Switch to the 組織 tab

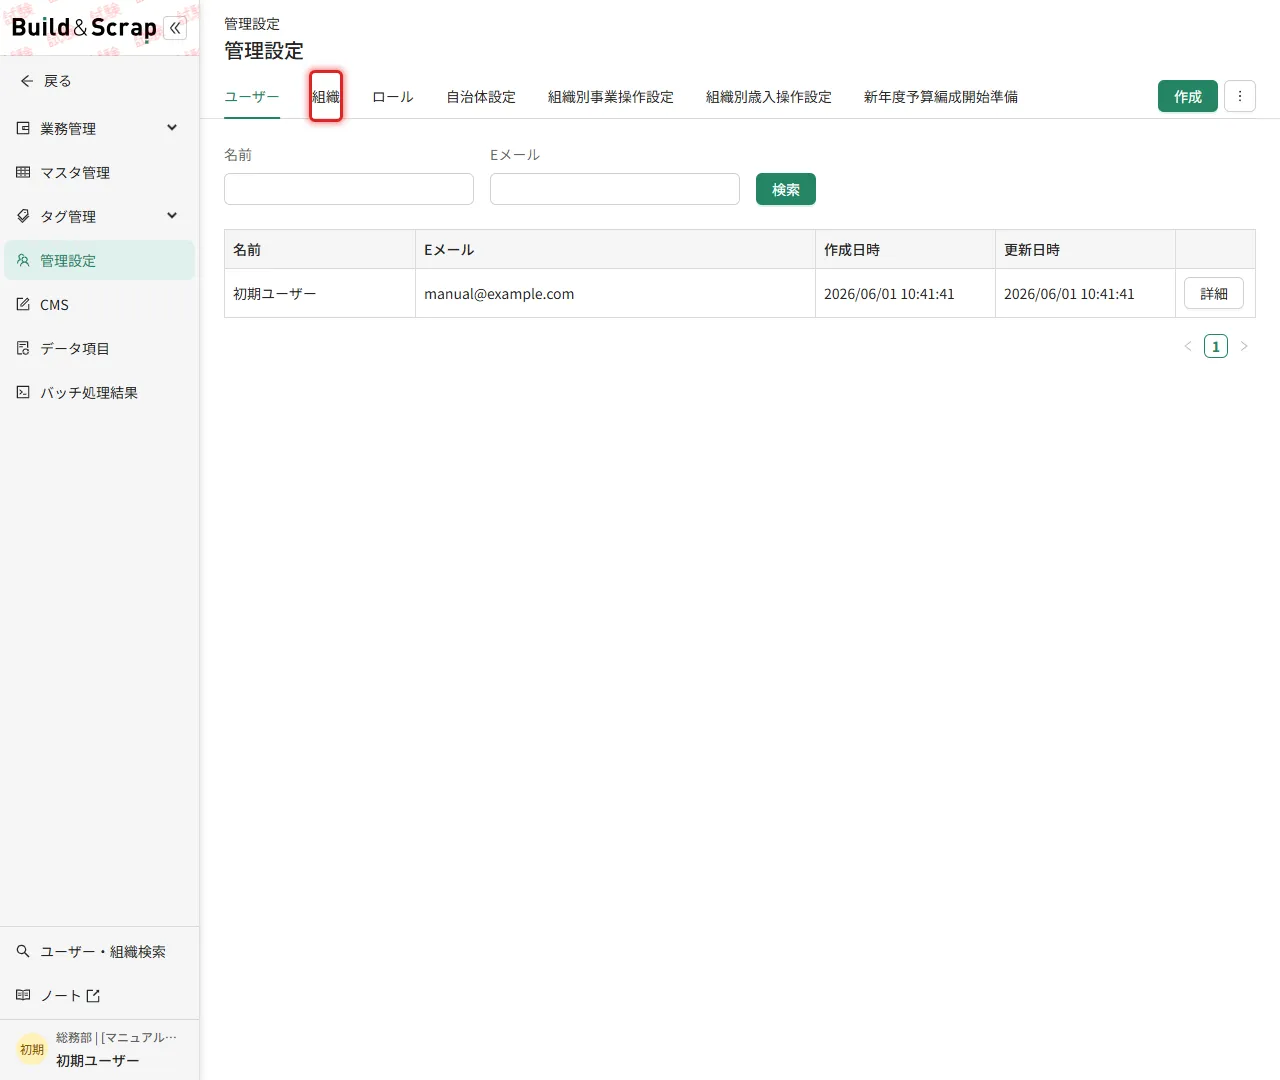pyautogui.click(x=326, y=97)
